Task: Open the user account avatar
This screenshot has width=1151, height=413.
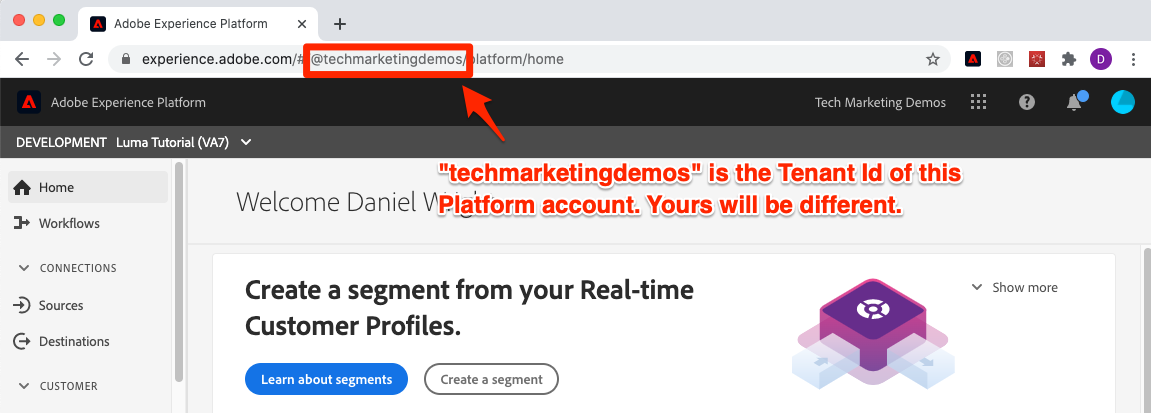Action: point(1123,103)
